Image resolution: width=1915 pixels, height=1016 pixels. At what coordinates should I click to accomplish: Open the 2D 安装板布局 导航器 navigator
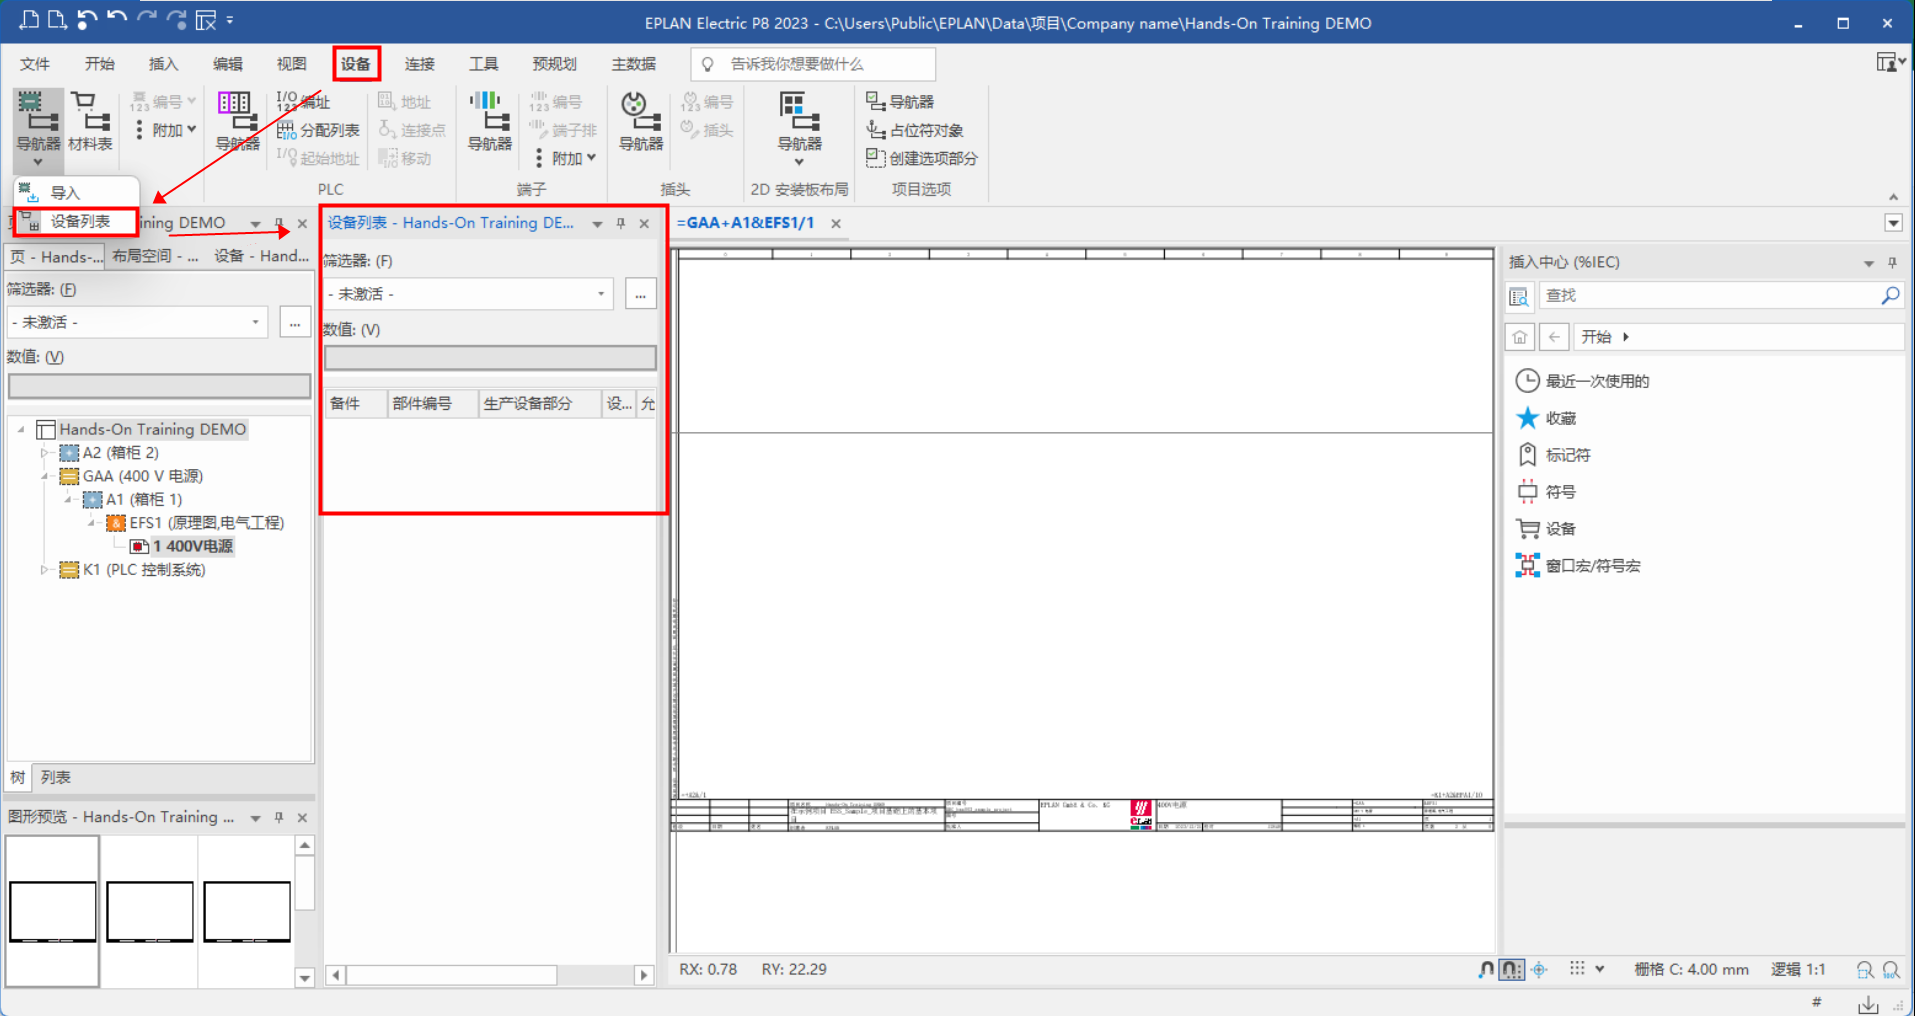click(799, 127)
